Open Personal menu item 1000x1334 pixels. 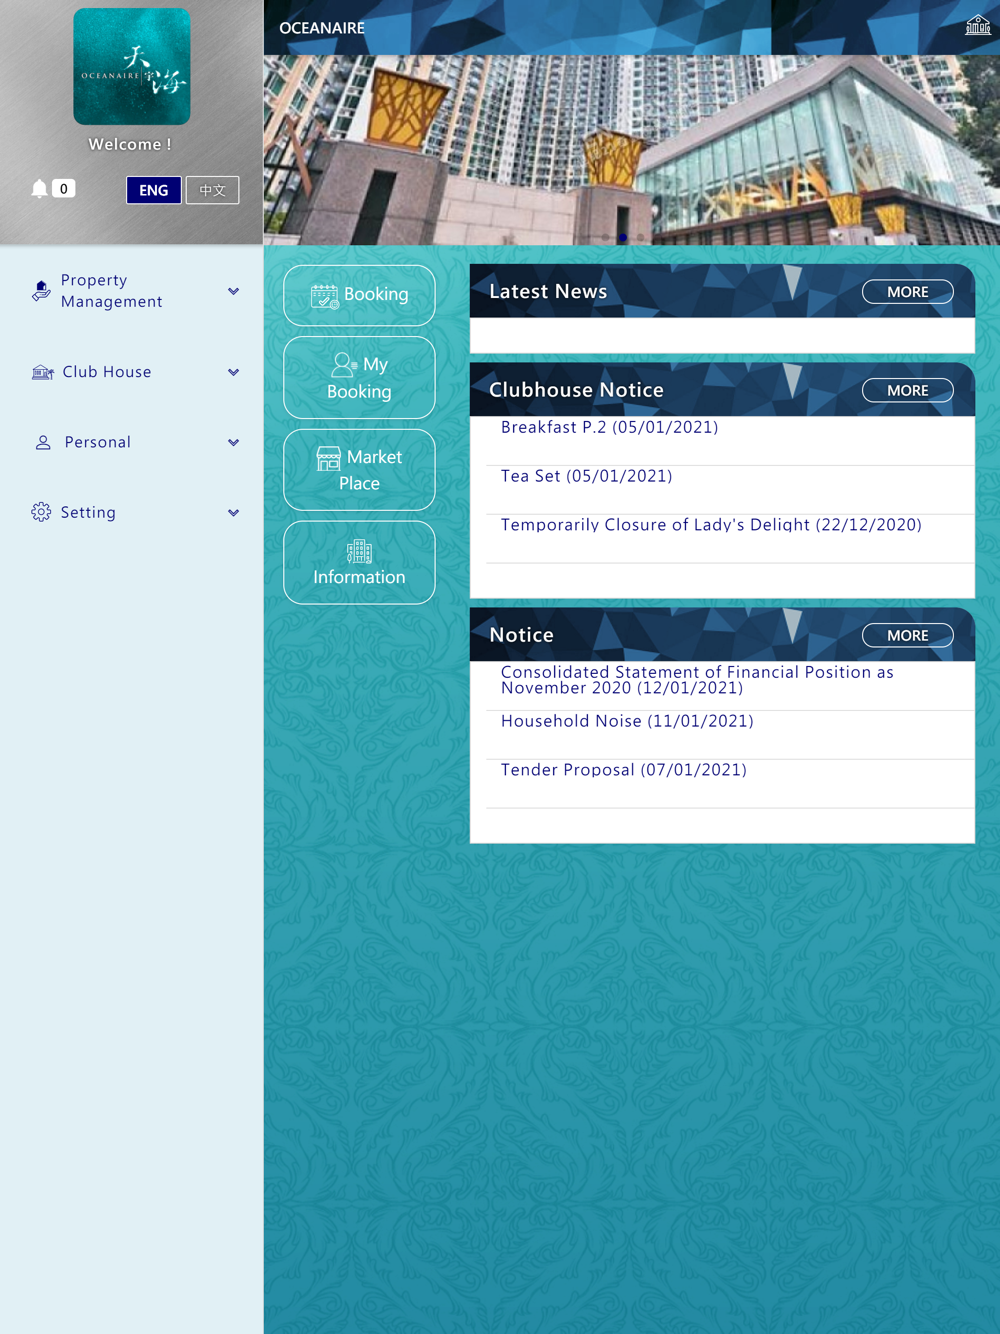tap(132, 442)
